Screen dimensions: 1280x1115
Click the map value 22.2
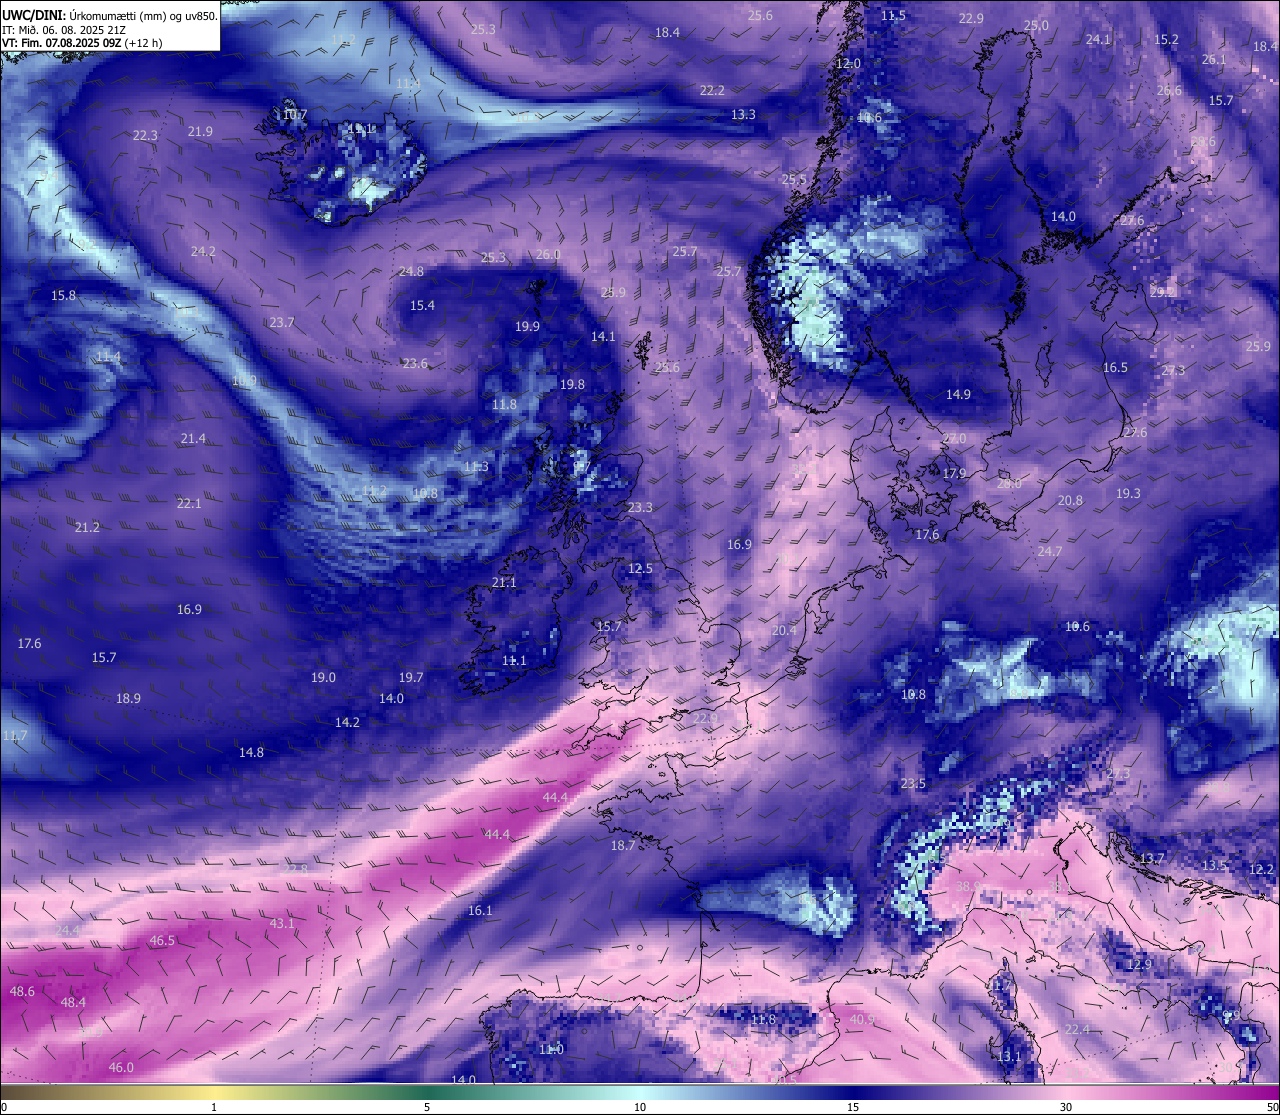point(712,90)
